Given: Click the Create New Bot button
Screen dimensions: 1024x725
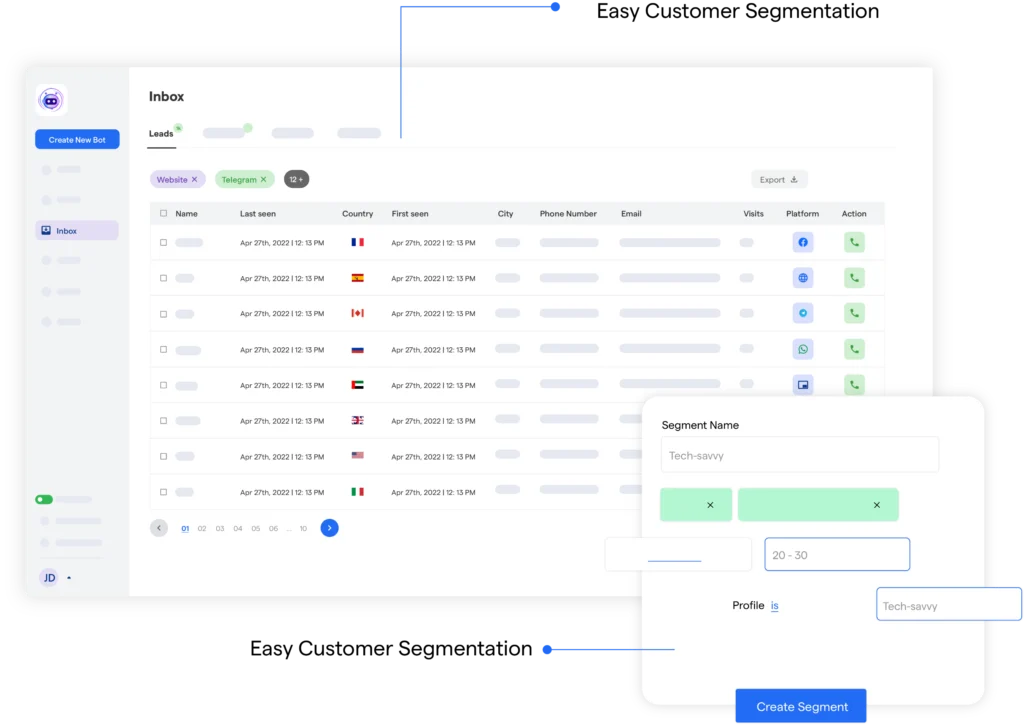Looking at the screenshot, I should coord(77,140).
